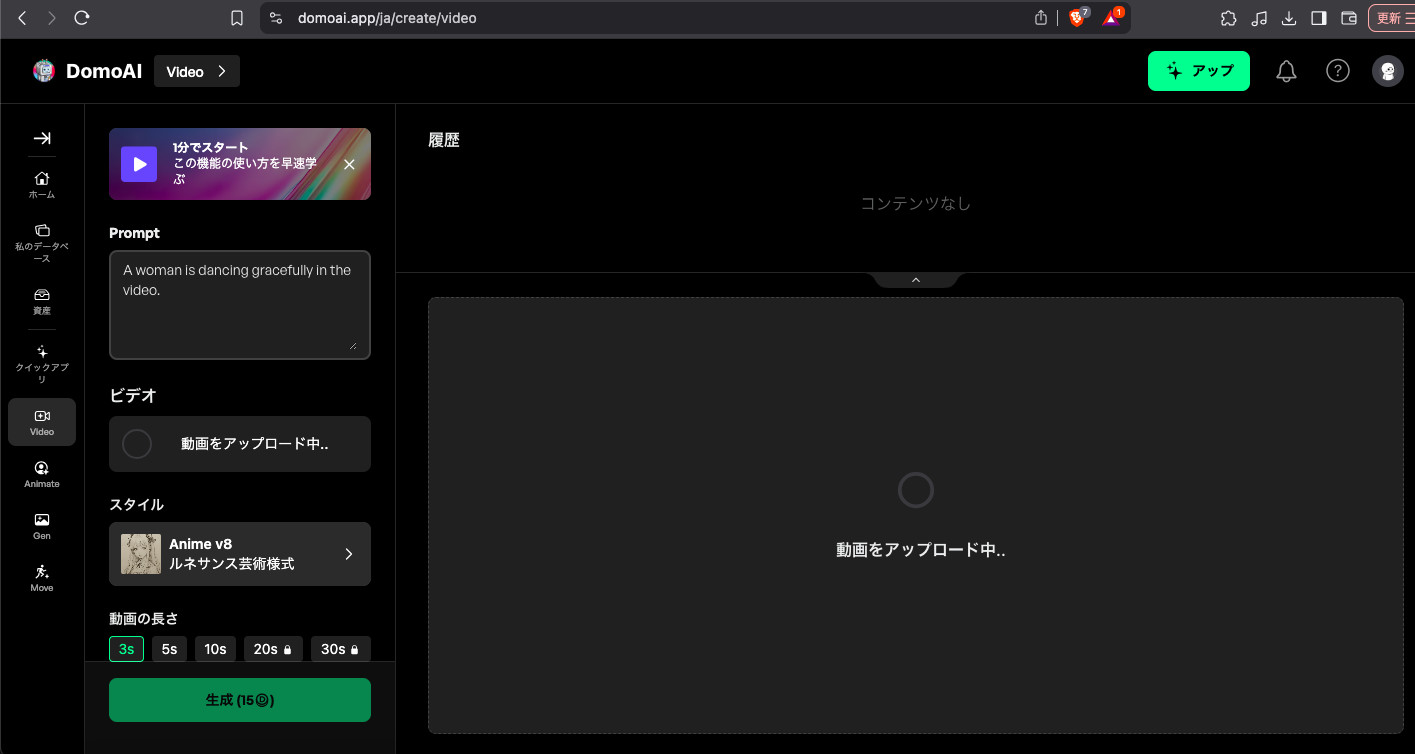Open the Gen image tool
Image resolution: width=1415 pixels, height=754 pixels.
point(42,527)
